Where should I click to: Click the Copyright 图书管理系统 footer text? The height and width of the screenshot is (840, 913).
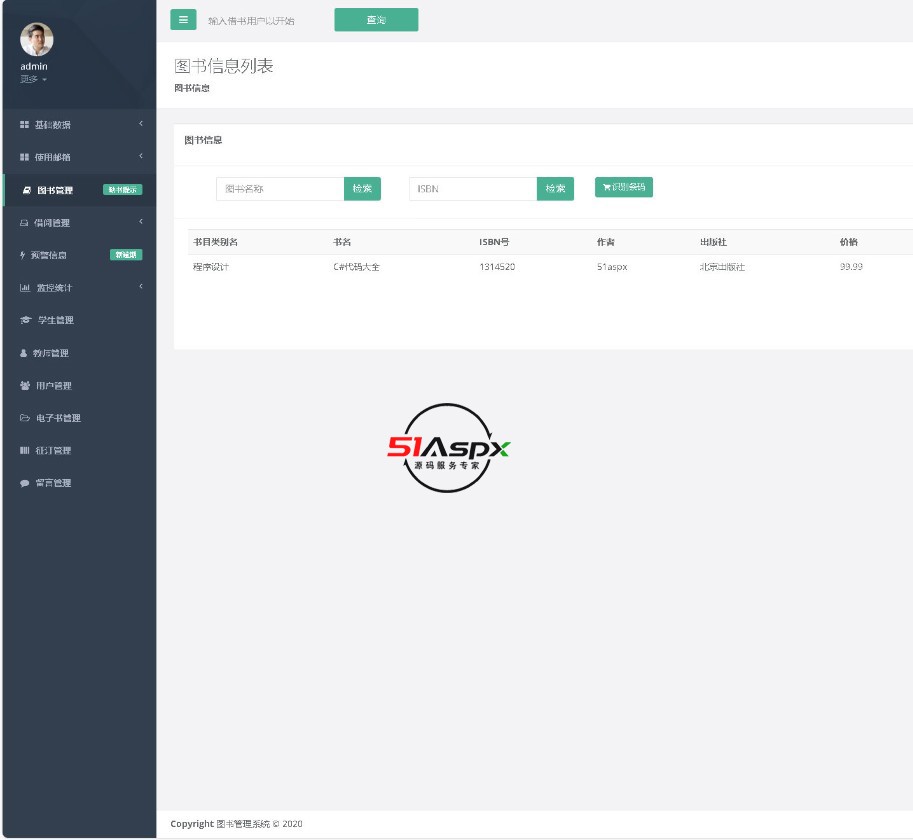click(236, 824)
